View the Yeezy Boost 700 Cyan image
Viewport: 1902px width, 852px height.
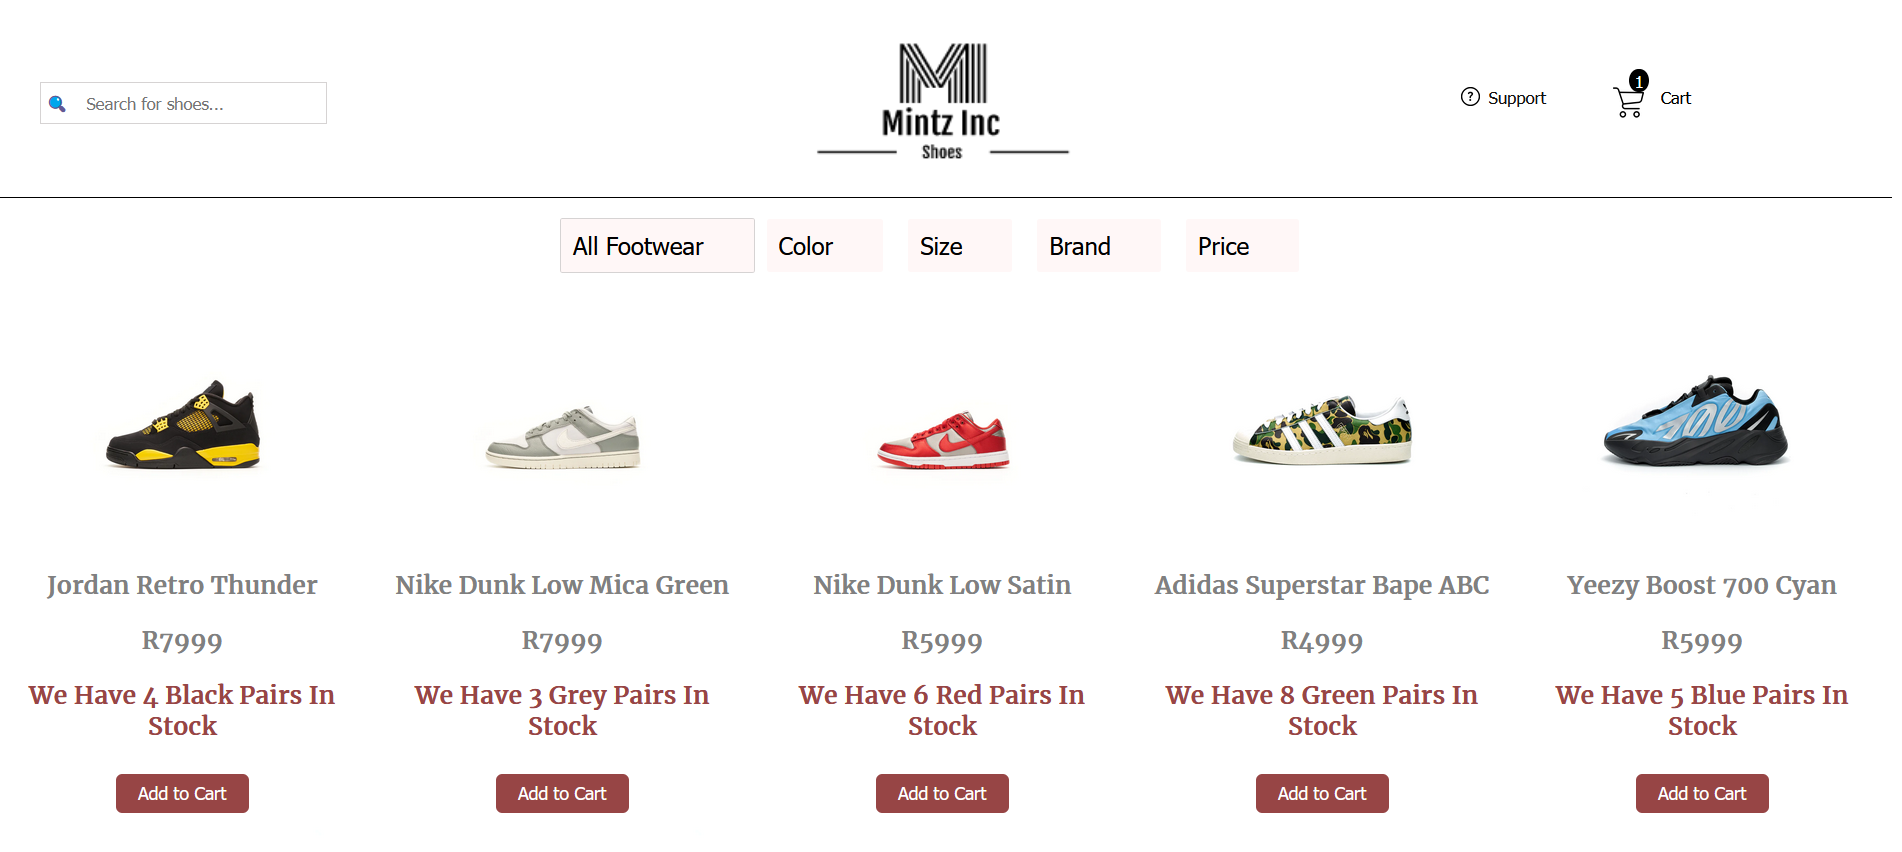coord(1696,421)
